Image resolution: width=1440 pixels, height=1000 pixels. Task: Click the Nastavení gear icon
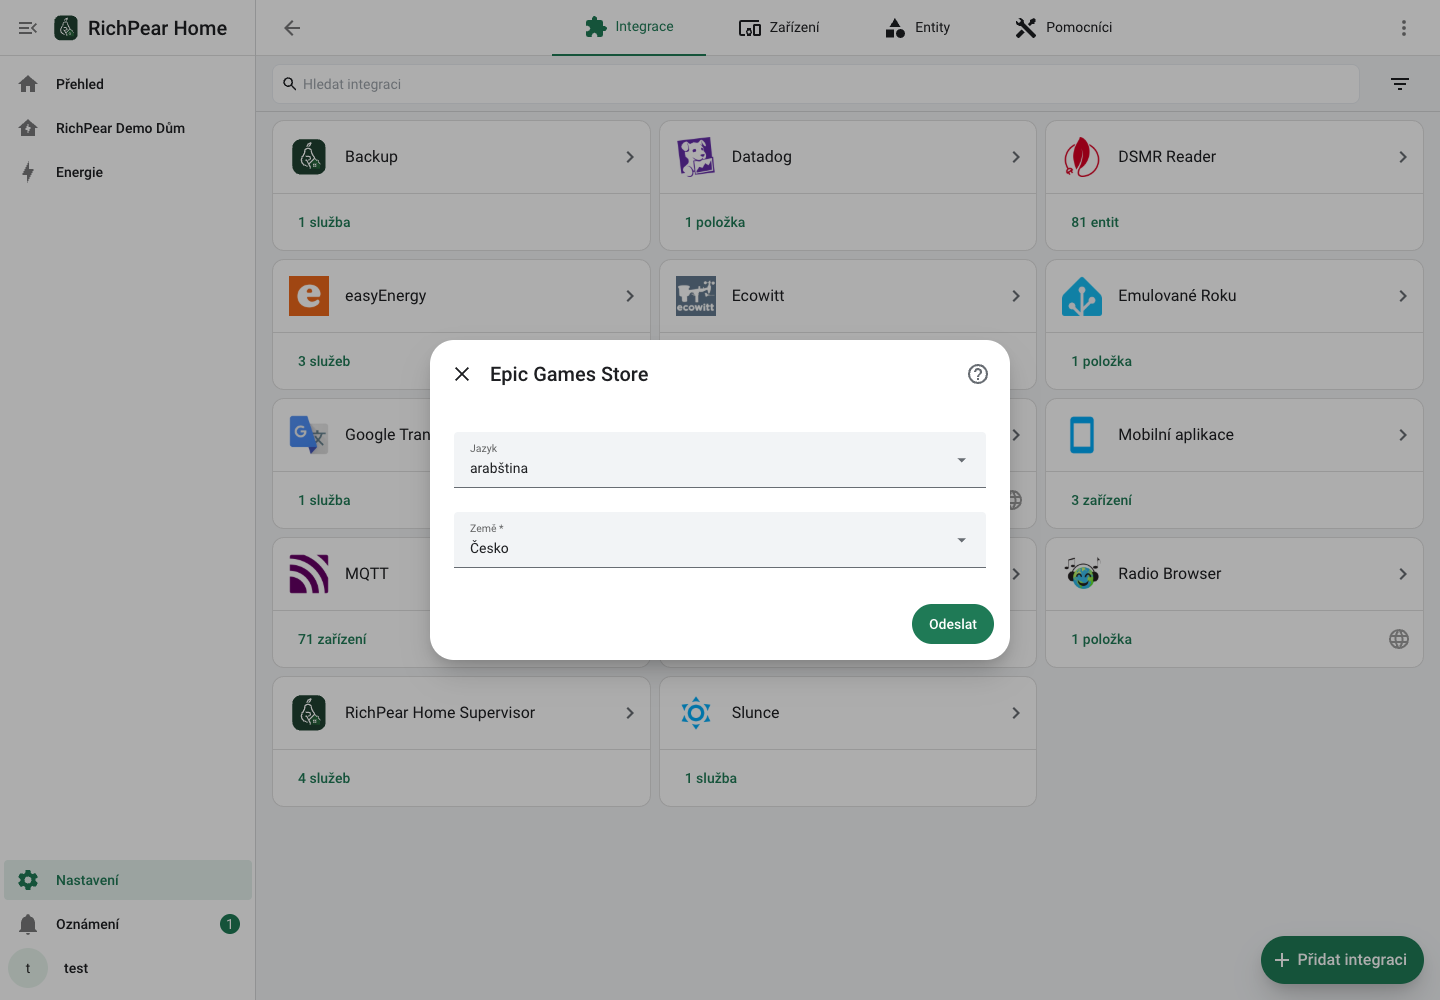[28, 880]
